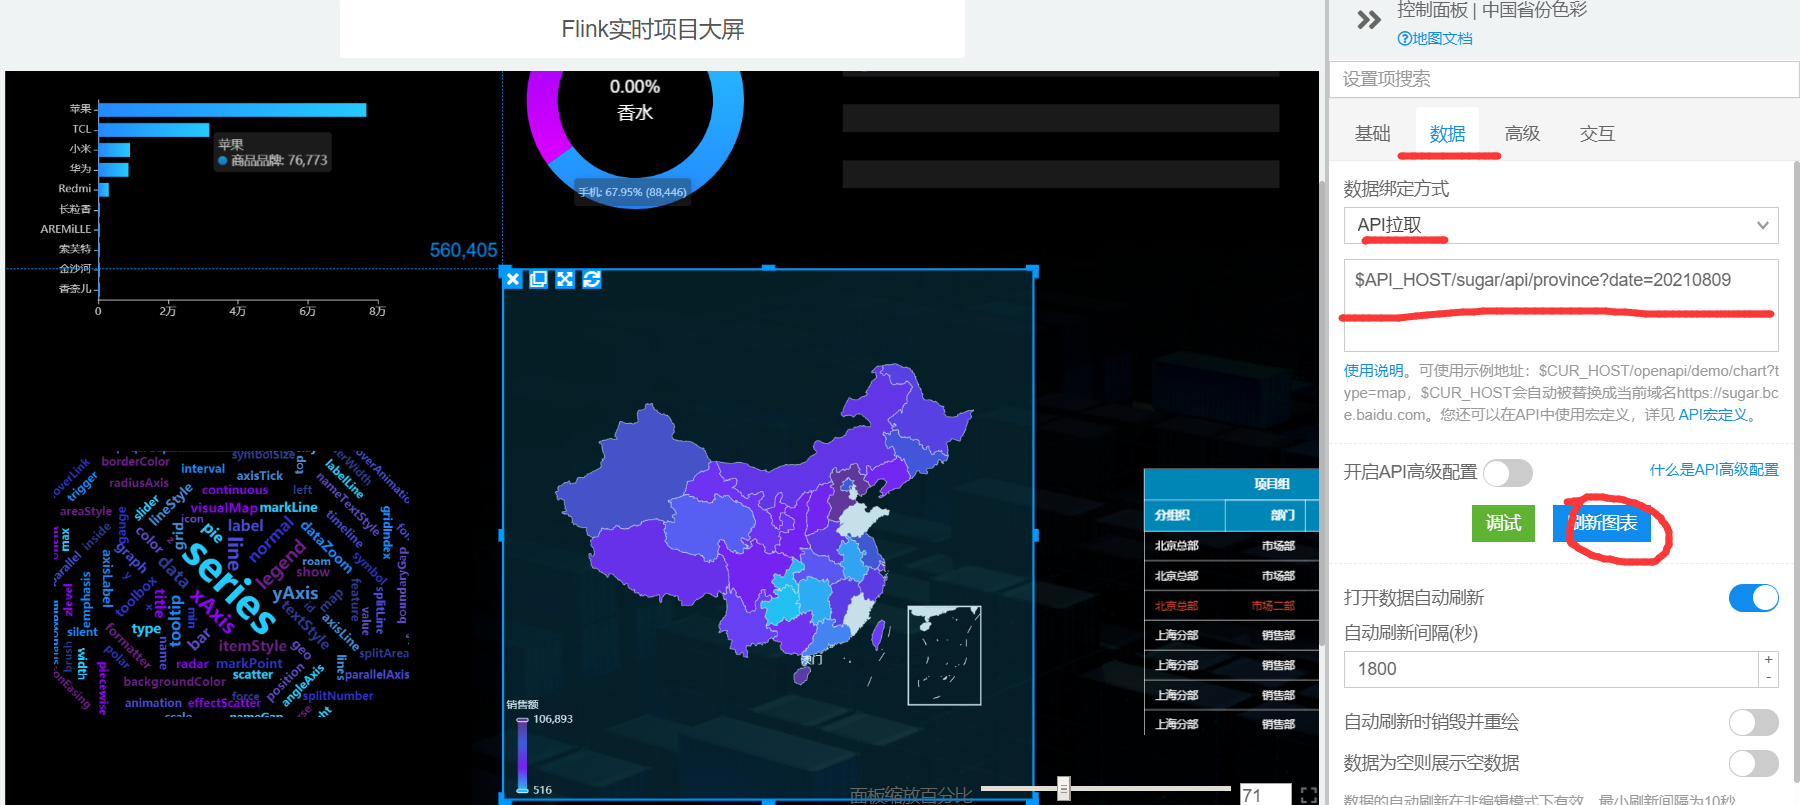Click the red 北京总部 table row
1800x805 pixels.
1231,605
